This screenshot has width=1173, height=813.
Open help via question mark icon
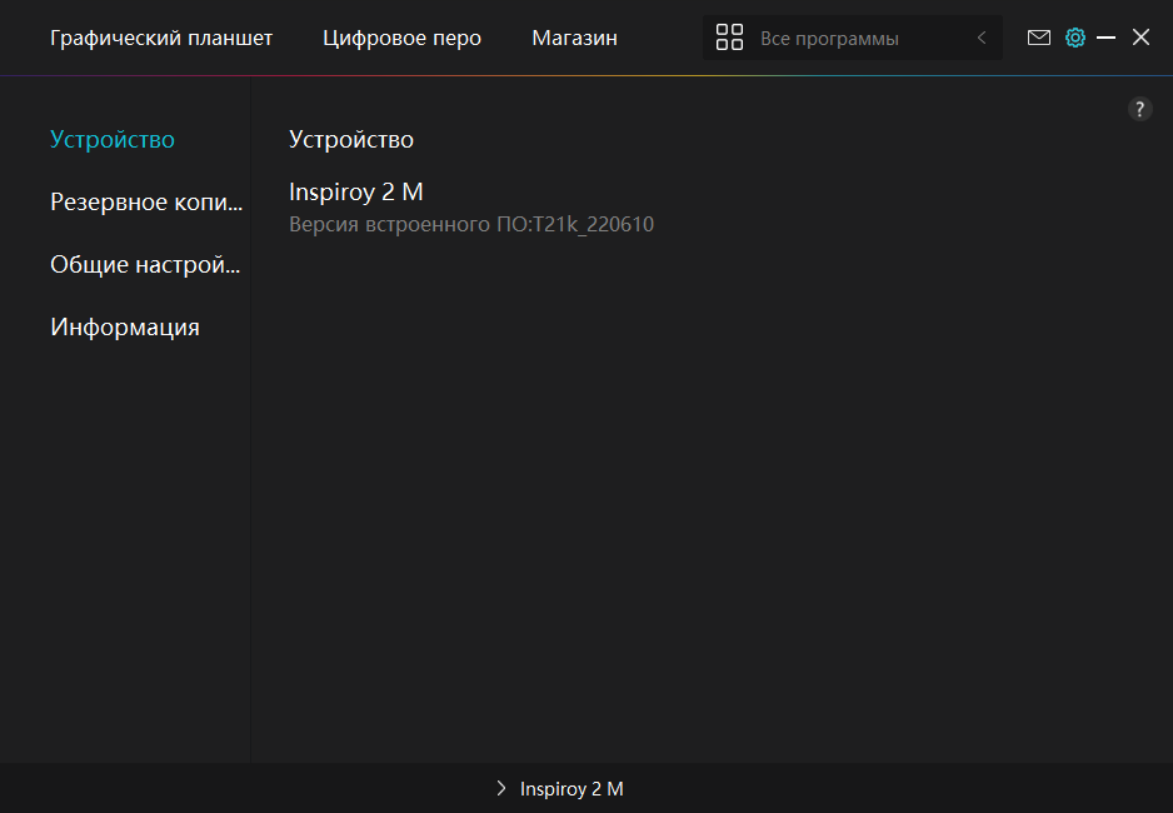1140,110
